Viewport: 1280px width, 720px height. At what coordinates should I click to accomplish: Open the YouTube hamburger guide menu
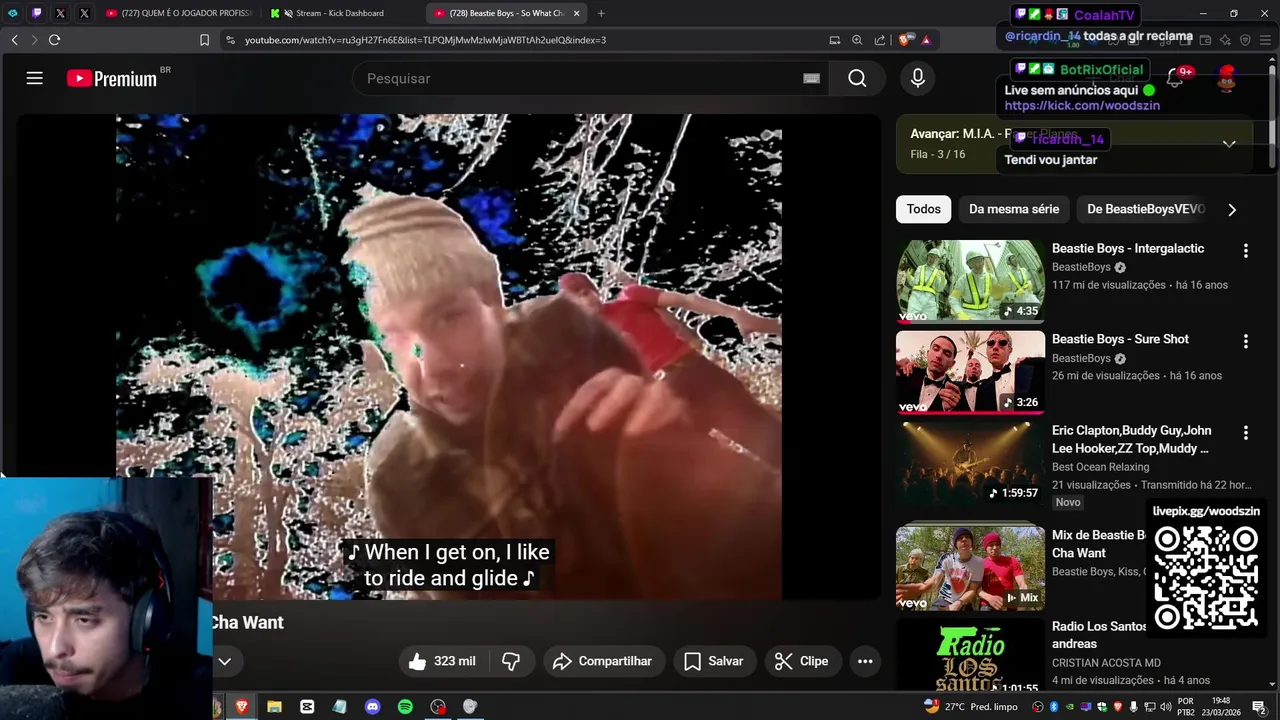[x=35, y=78]
